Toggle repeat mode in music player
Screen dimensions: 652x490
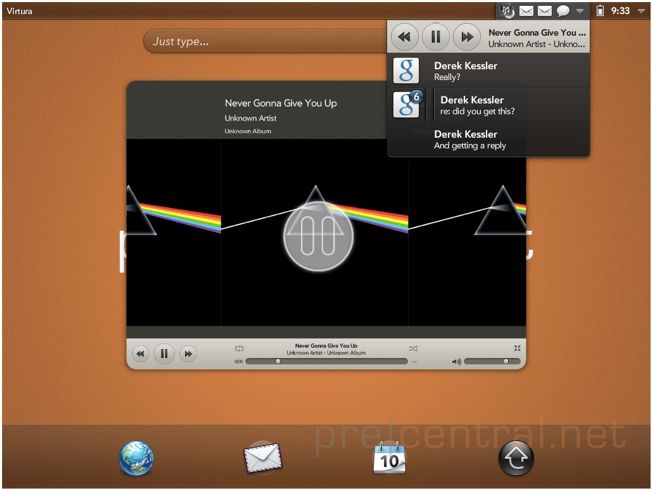click(239, 348)
